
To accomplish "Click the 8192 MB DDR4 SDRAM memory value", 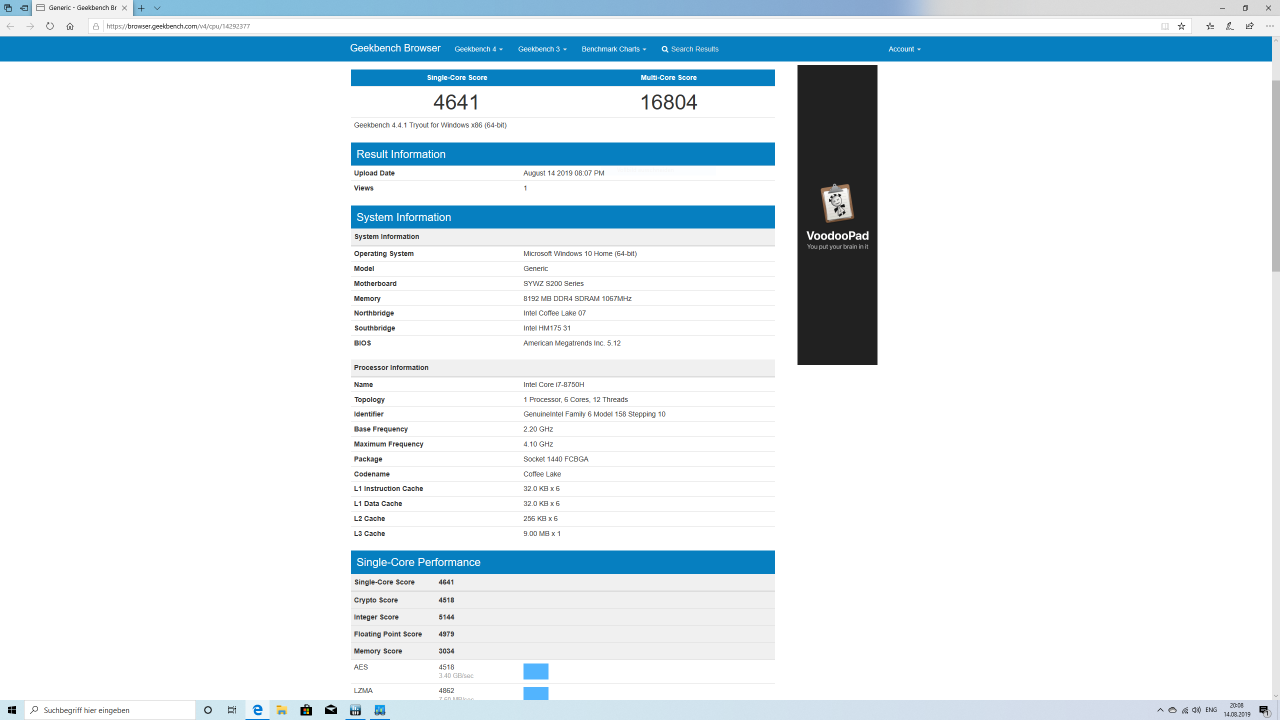I will (x=577, y=298).
